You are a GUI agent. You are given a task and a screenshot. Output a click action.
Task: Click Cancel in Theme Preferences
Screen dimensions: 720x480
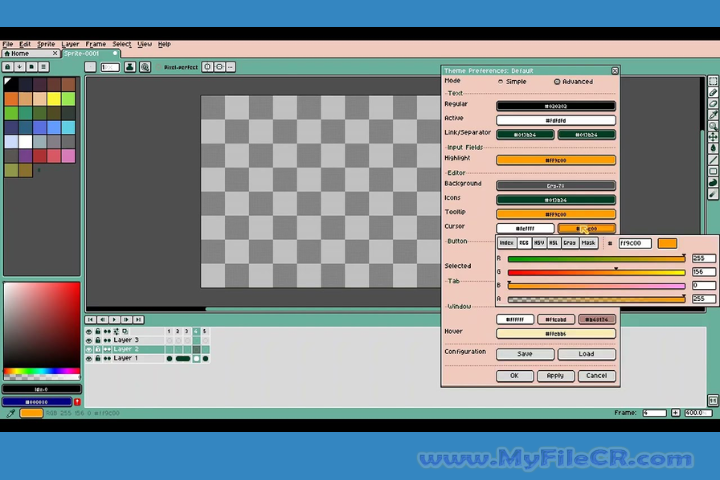[596, 376]
